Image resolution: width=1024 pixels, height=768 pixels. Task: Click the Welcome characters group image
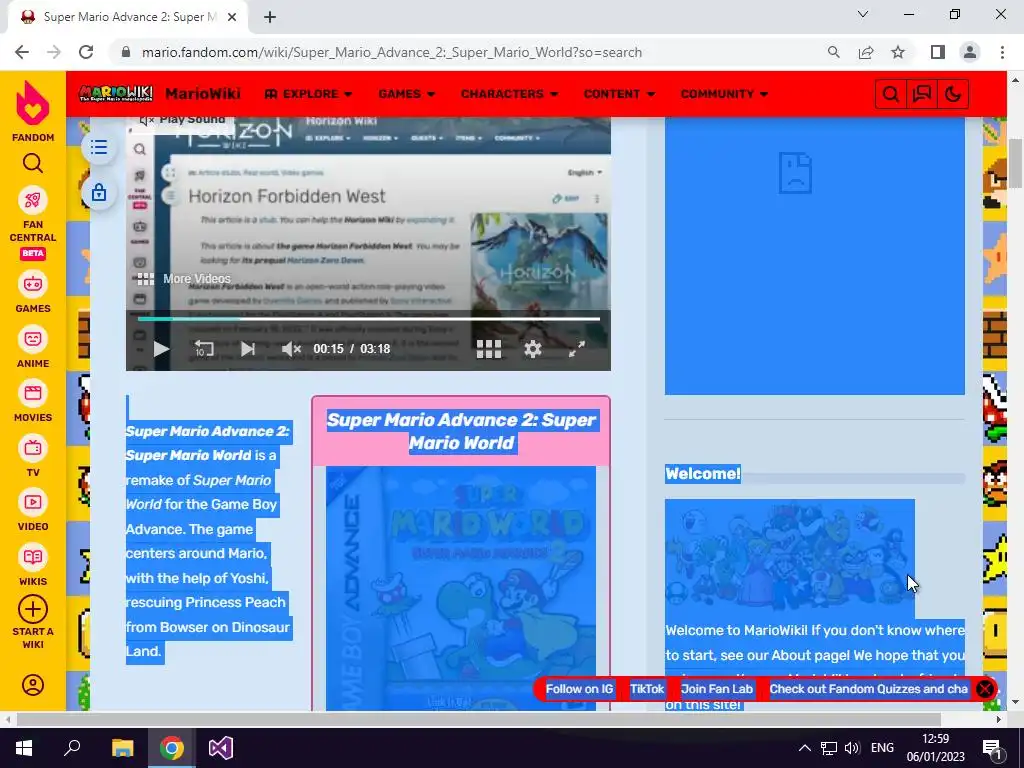pos(790,558)
